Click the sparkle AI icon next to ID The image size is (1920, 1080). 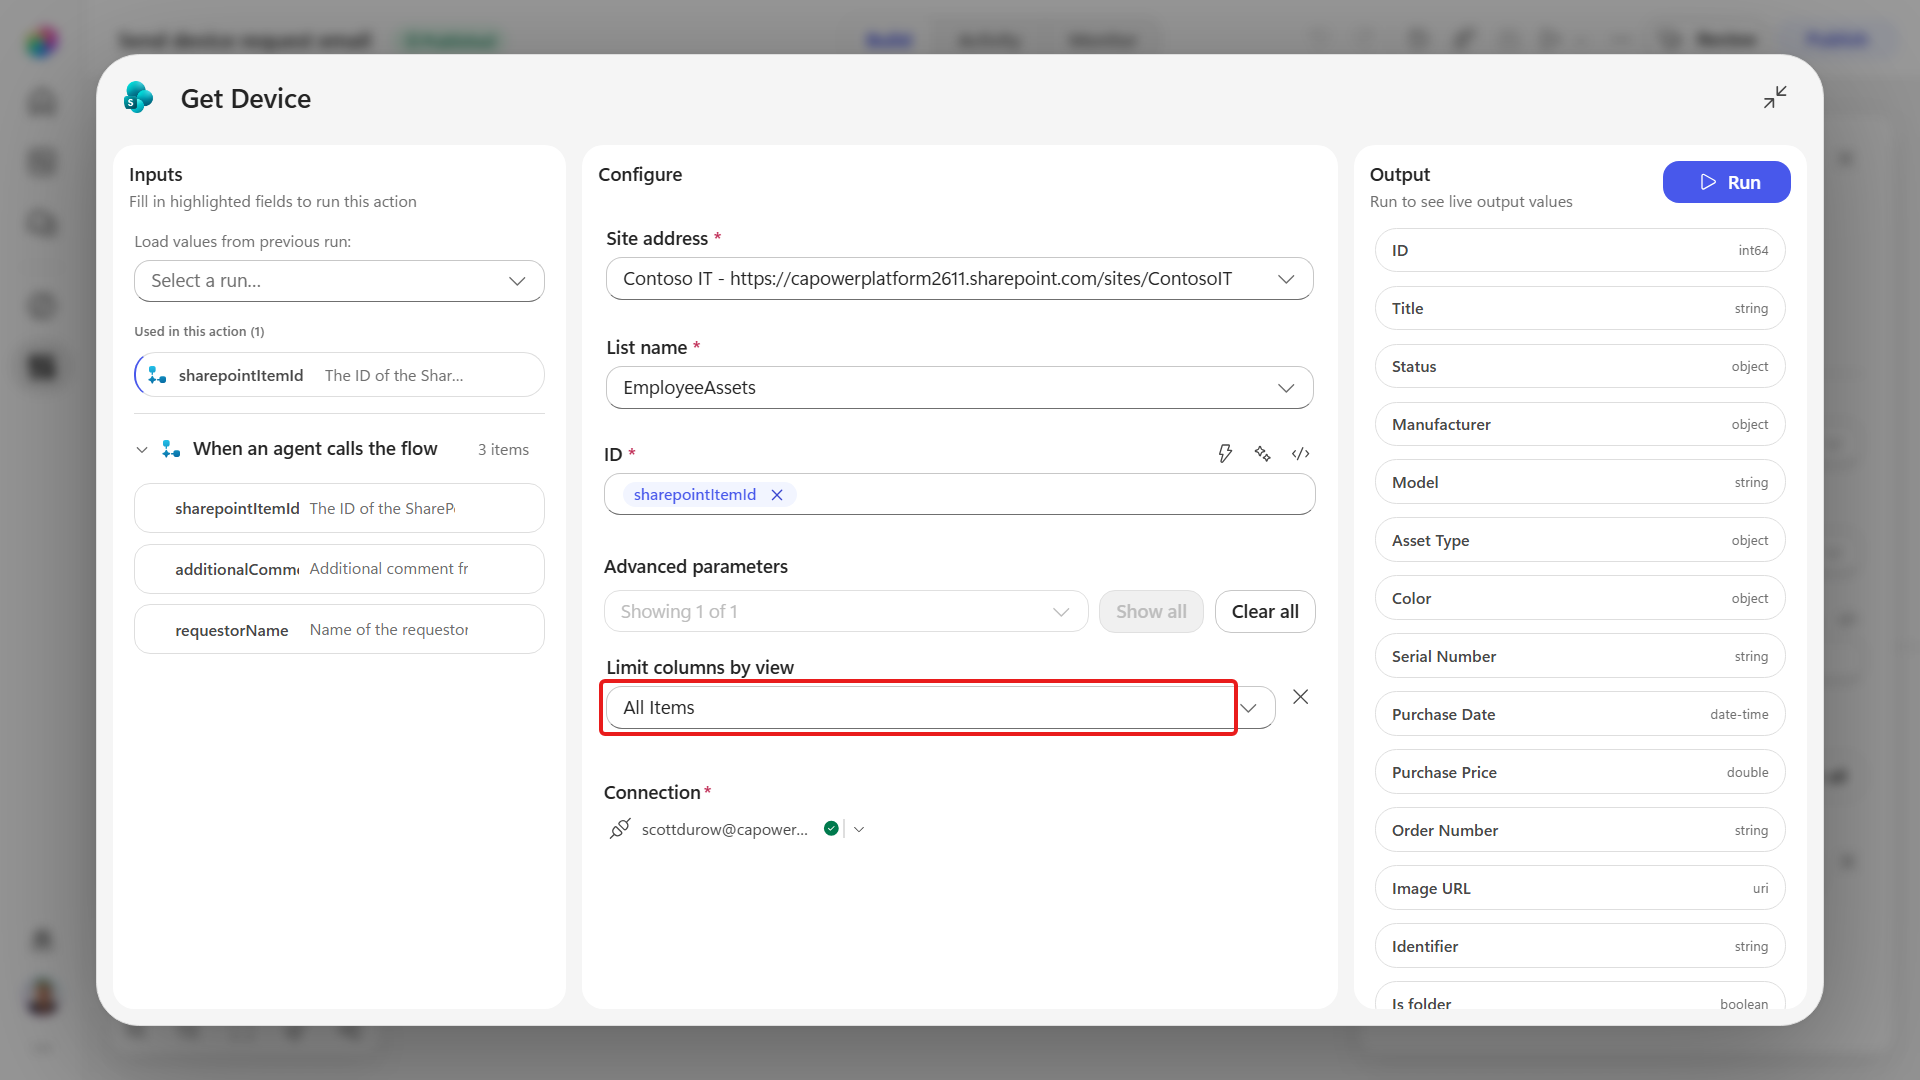(x=1263, y=454)
